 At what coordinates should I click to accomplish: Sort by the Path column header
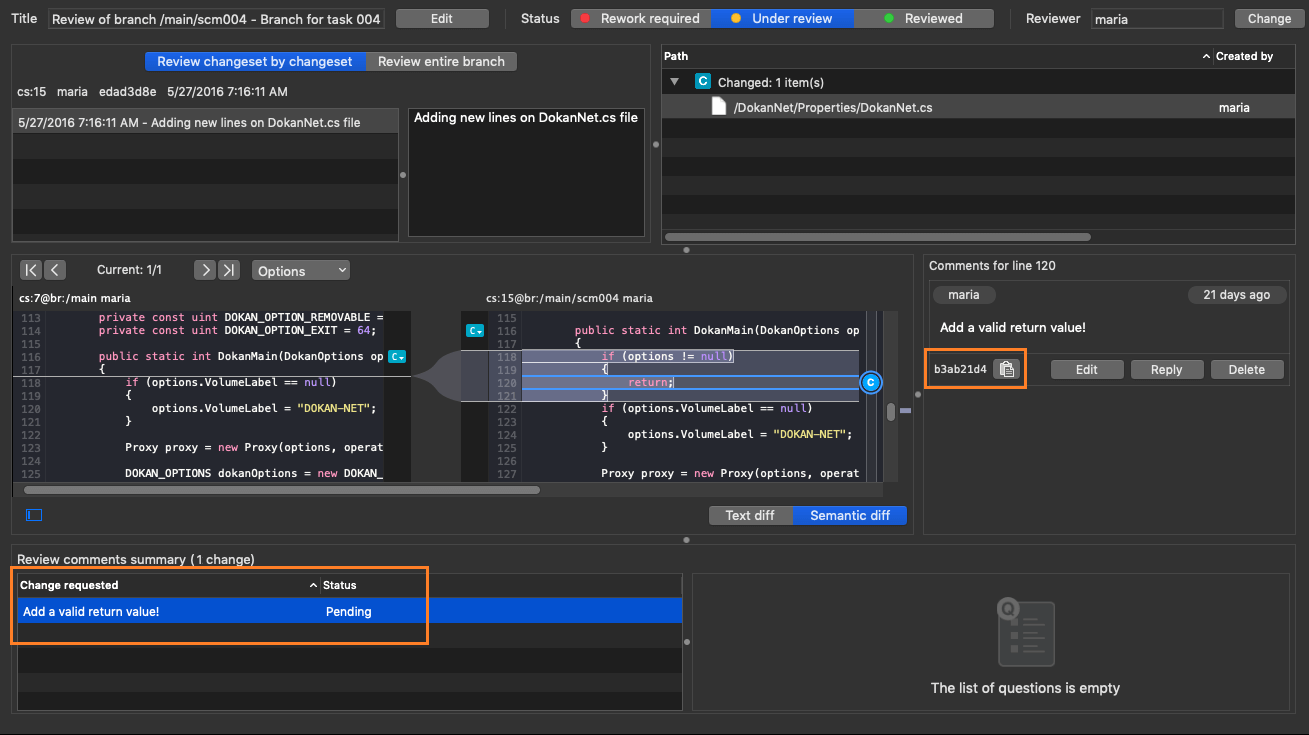point(935,56)
